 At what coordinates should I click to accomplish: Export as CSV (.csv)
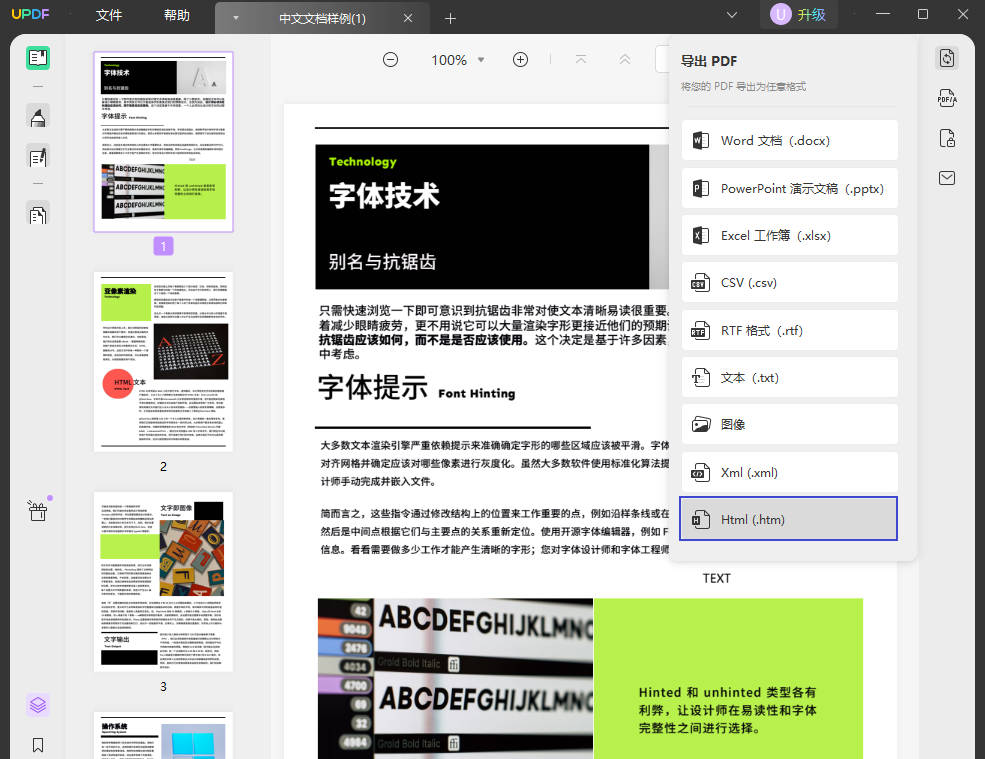click(x=790, y=283)
